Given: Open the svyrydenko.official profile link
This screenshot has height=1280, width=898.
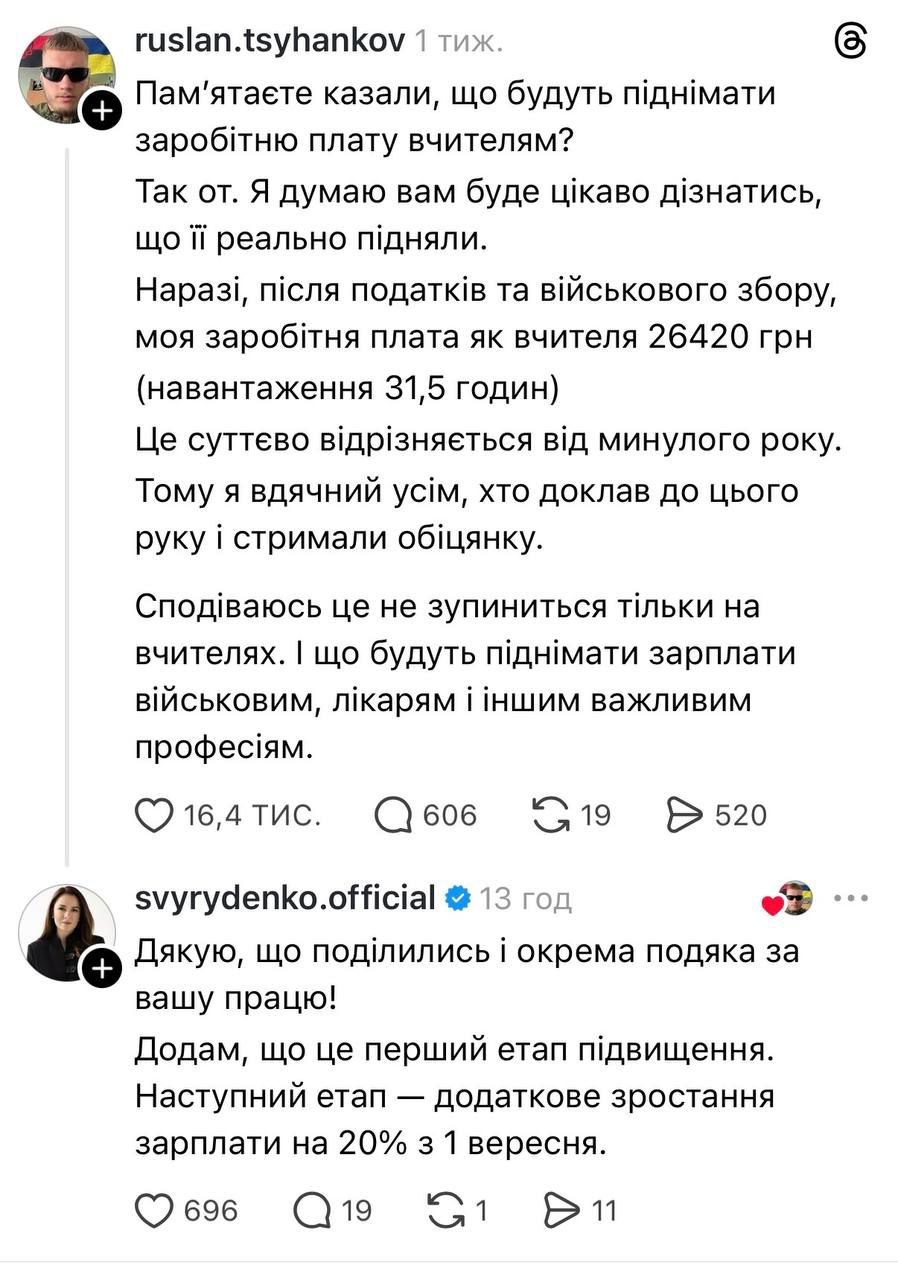Looking at the screenshot, I should [x=285, y=898].
